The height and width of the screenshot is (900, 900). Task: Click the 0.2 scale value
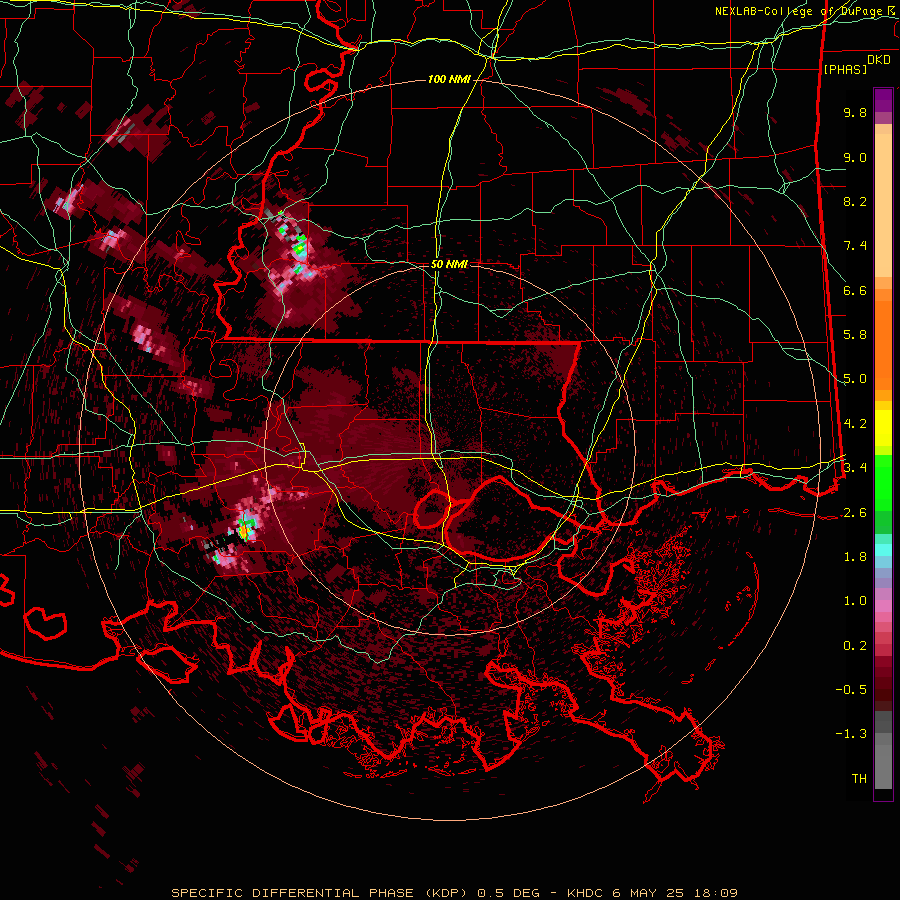point(855,646)
